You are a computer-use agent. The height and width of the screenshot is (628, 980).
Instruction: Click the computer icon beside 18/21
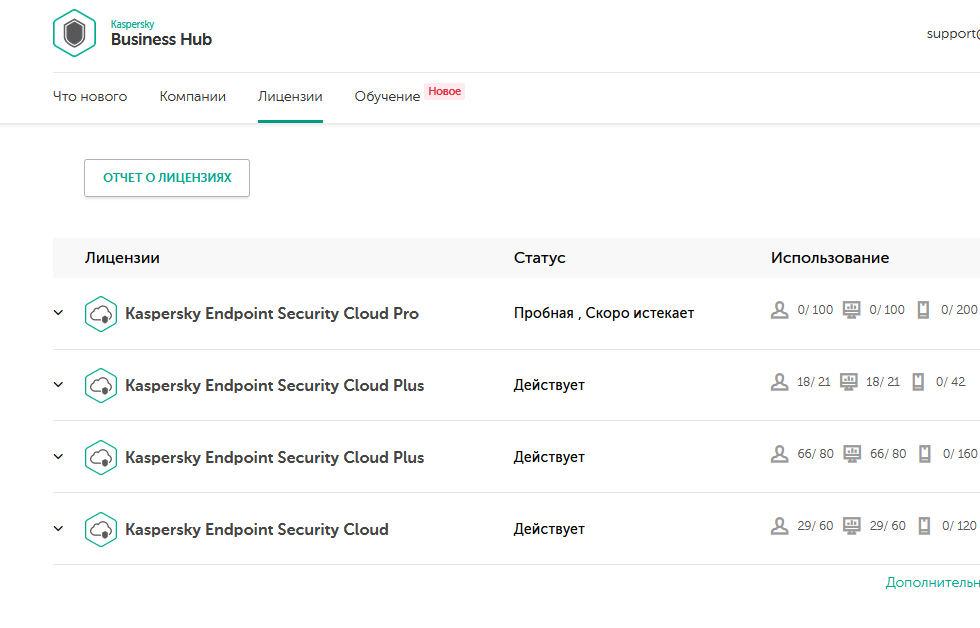(849, 382)
